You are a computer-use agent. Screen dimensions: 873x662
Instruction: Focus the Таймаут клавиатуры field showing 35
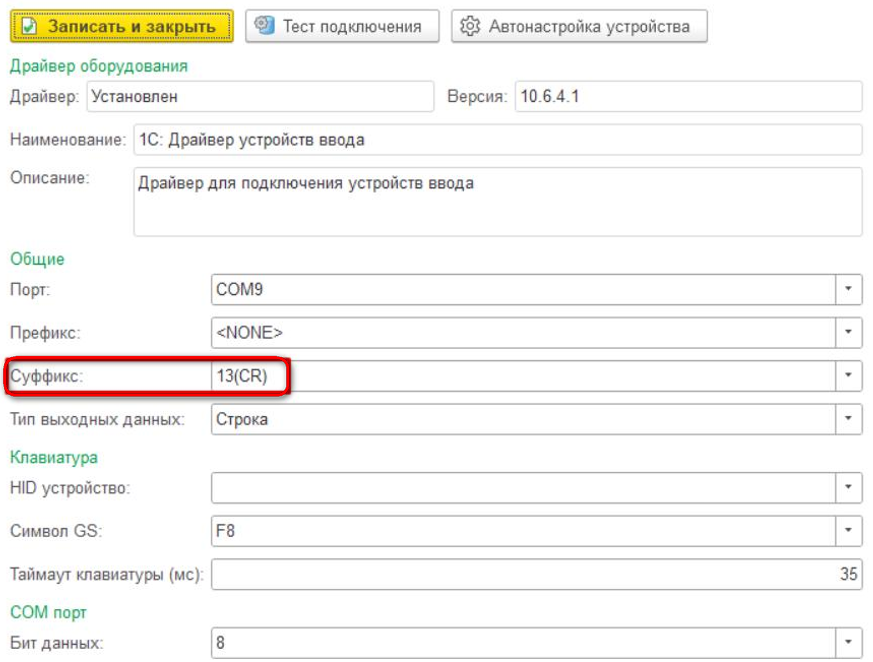click(537, 574)
